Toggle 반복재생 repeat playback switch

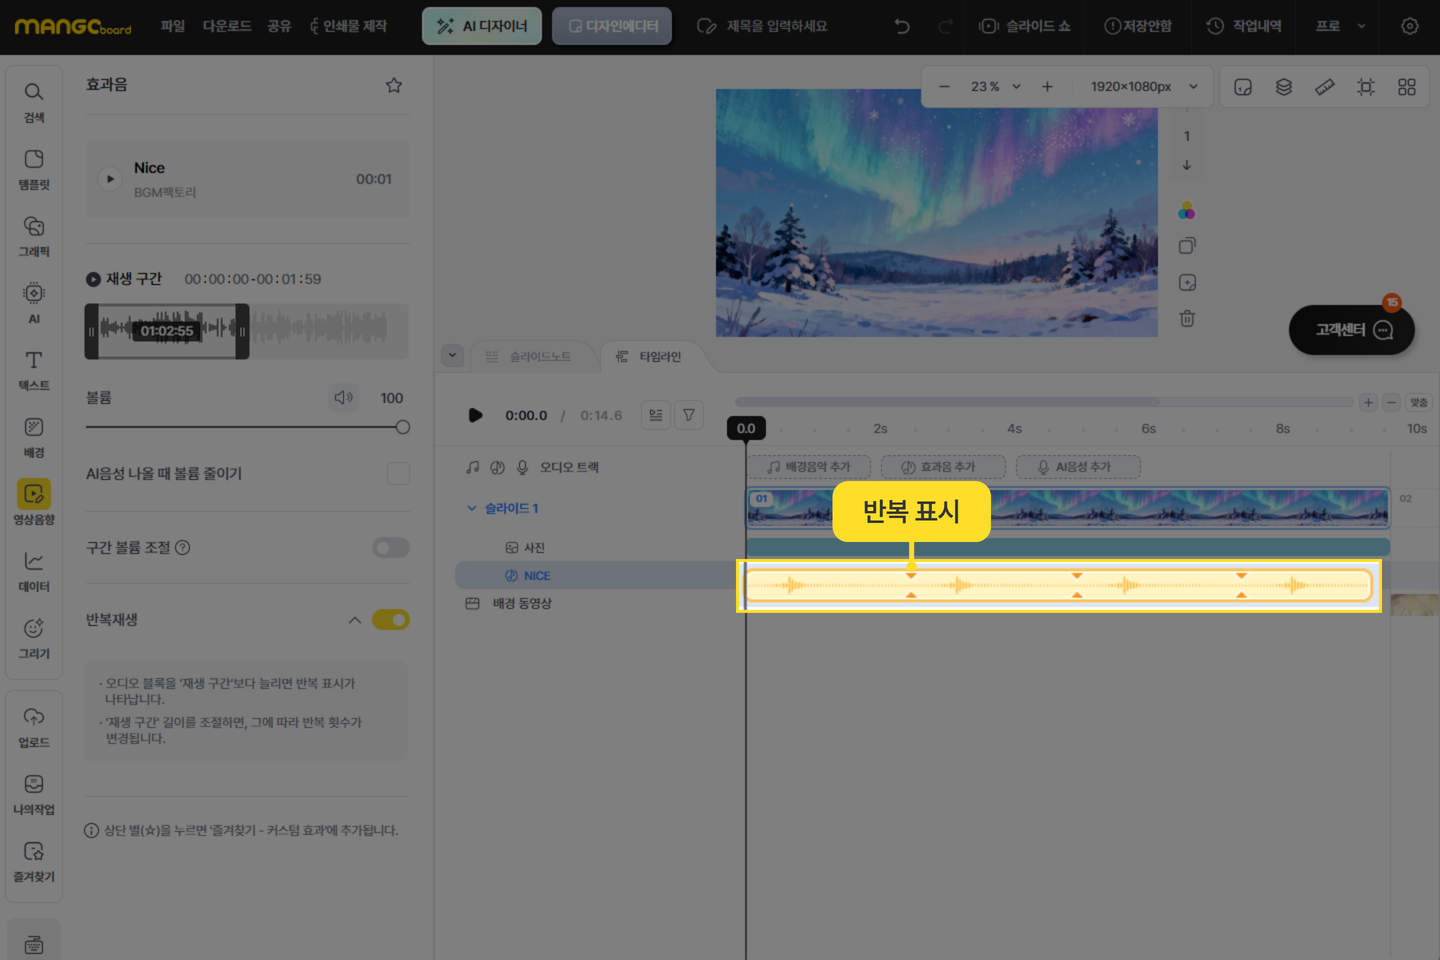coord(391,620)
